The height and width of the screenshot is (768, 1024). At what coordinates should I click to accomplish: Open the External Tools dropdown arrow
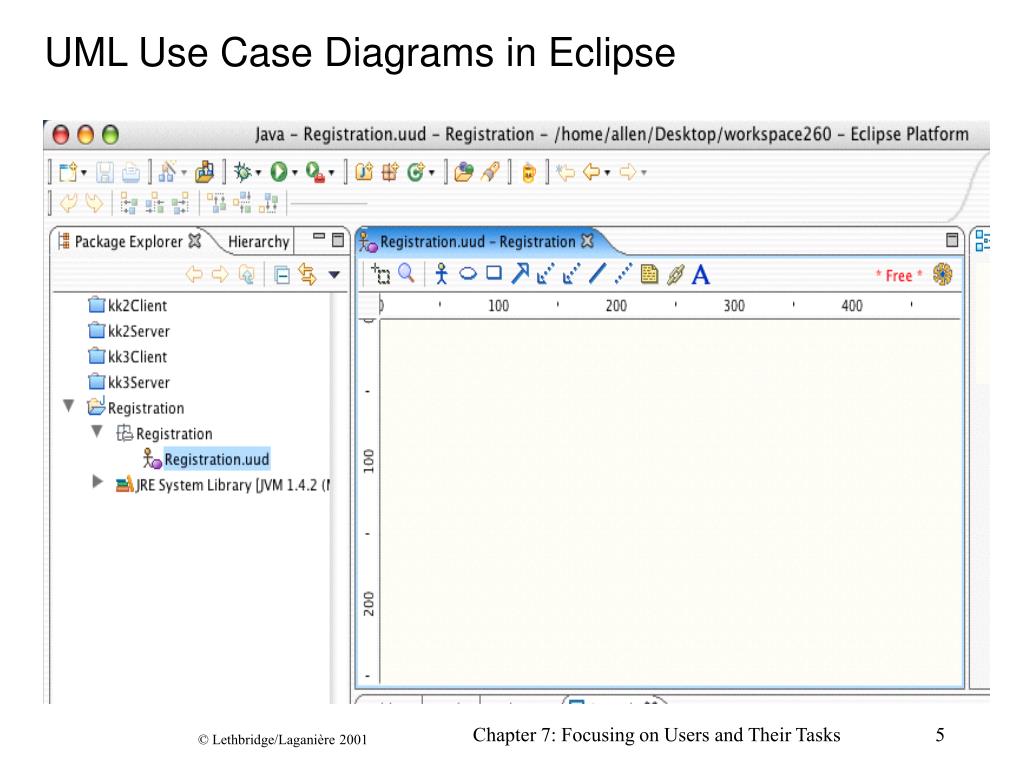[x=331, y=173]
